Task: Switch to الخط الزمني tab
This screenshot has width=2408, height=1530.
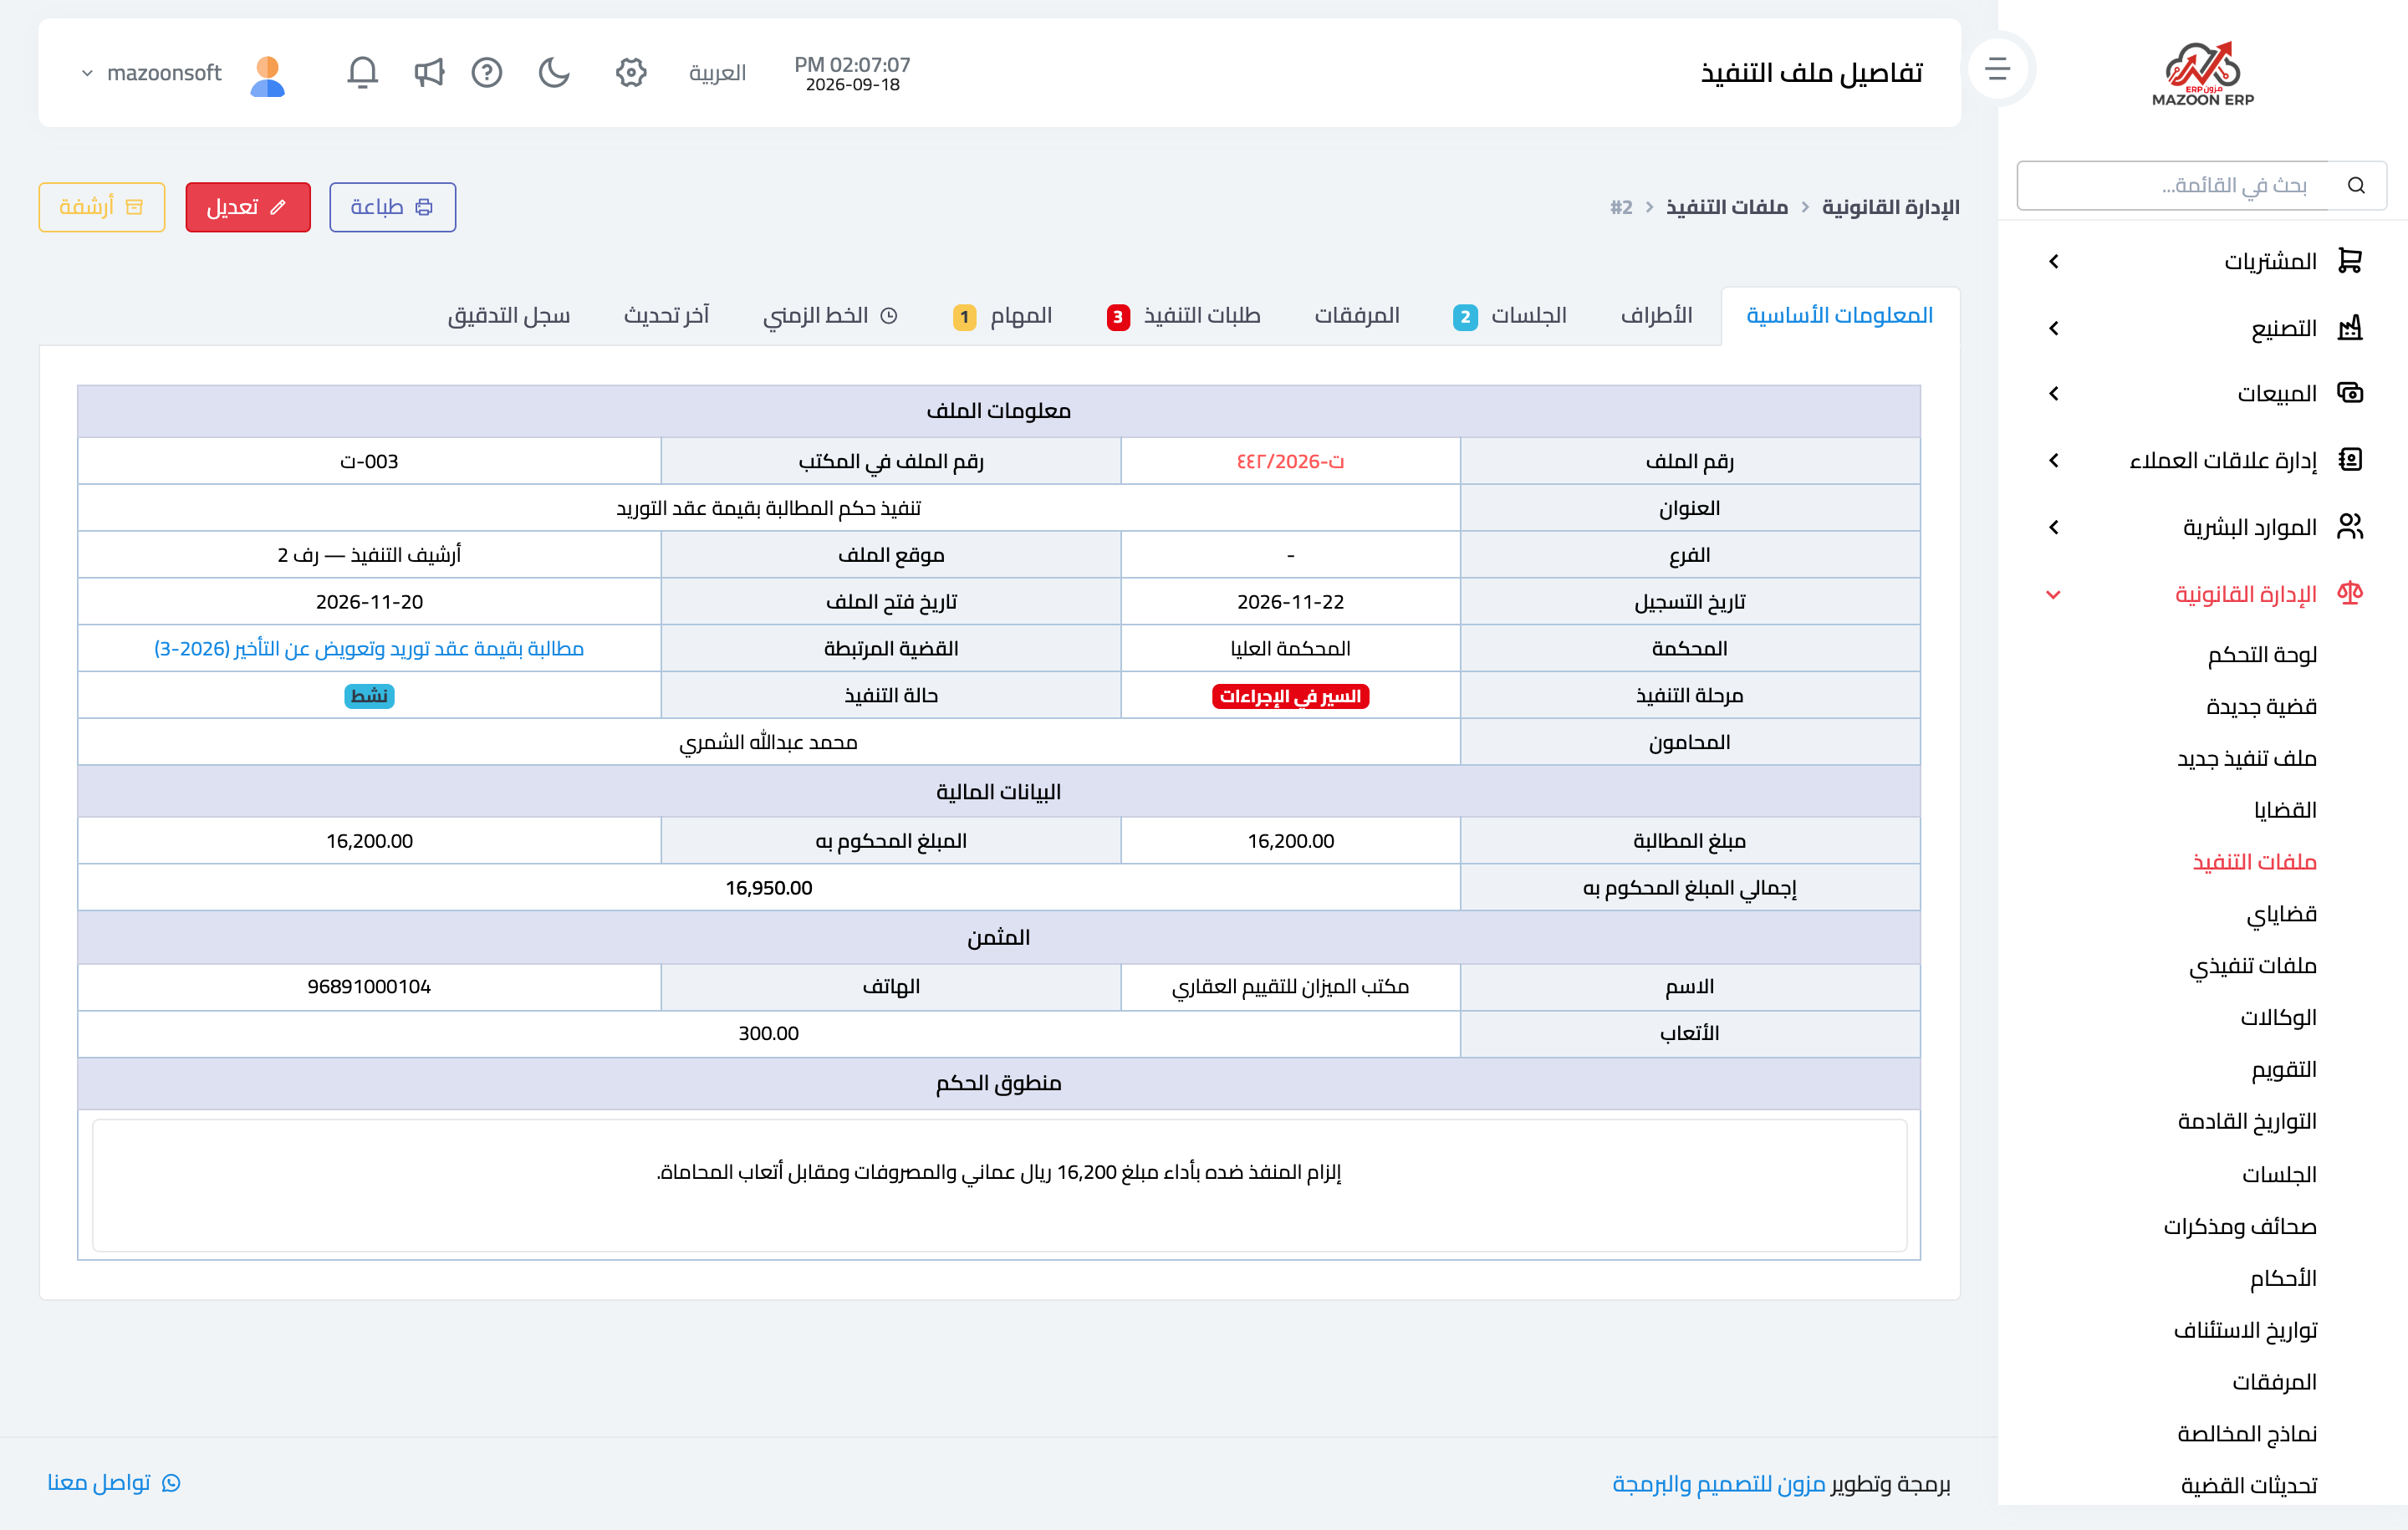Action: coord(830,316)
